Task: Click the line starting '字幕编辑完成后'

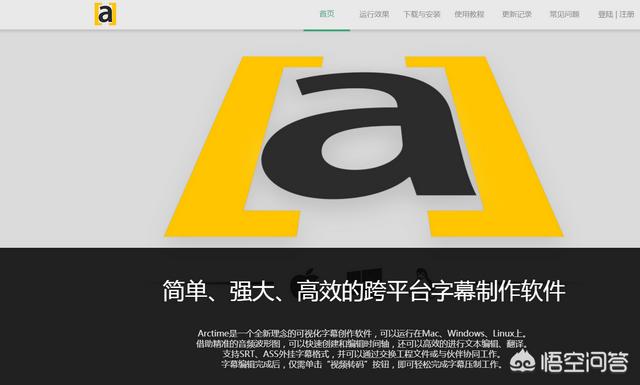Action: pyautogui.click(x=362, y=364)
